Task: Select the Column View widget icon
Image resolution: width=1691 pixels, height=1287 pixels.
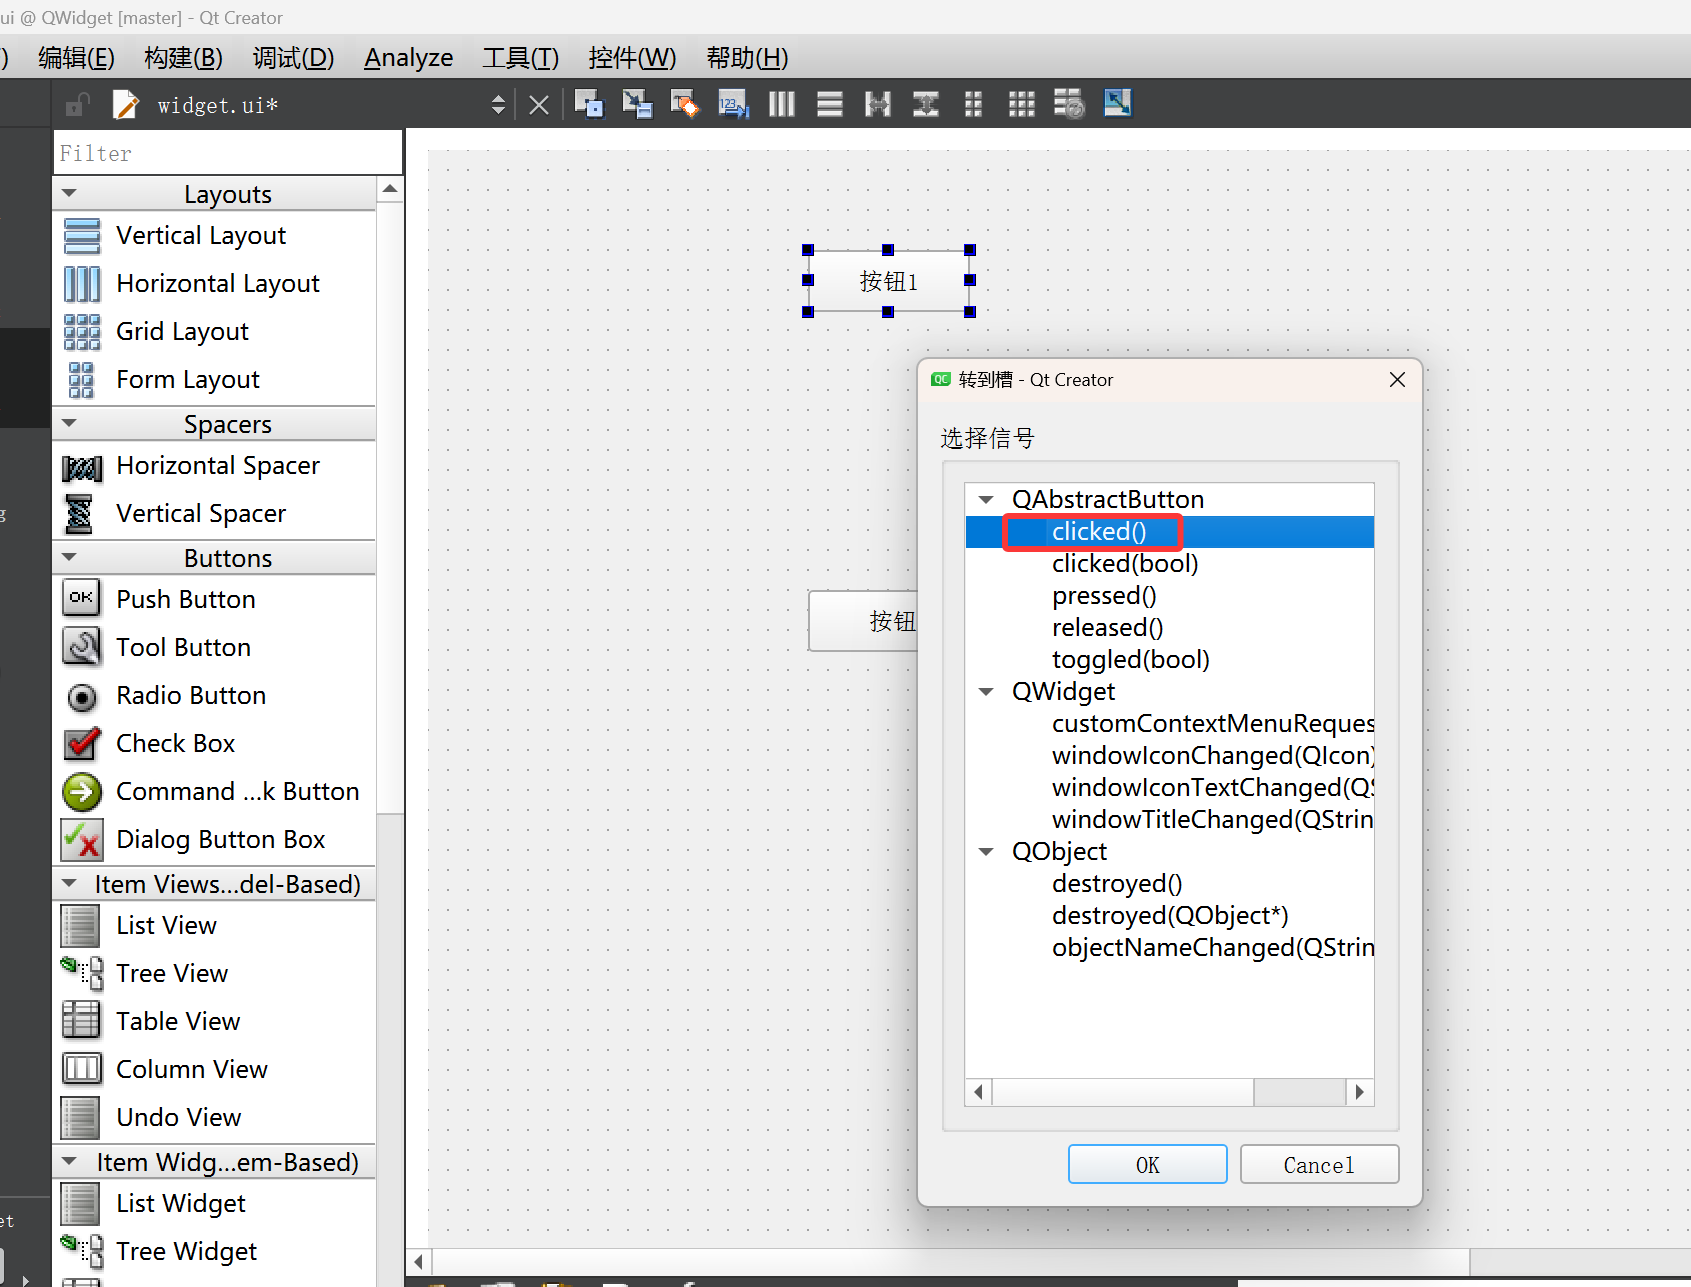Action: coord(82,1068)
